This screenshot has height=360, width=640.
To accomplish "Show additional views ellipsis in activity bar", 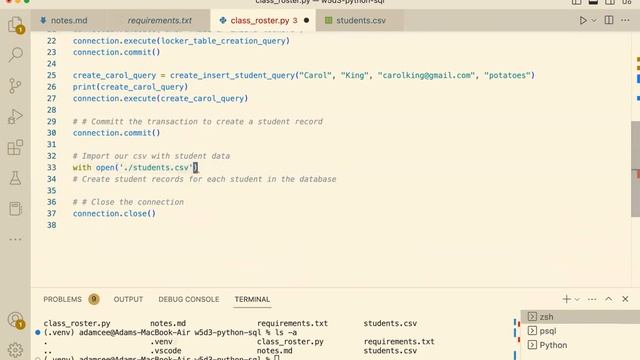I will tap(16, 239).
